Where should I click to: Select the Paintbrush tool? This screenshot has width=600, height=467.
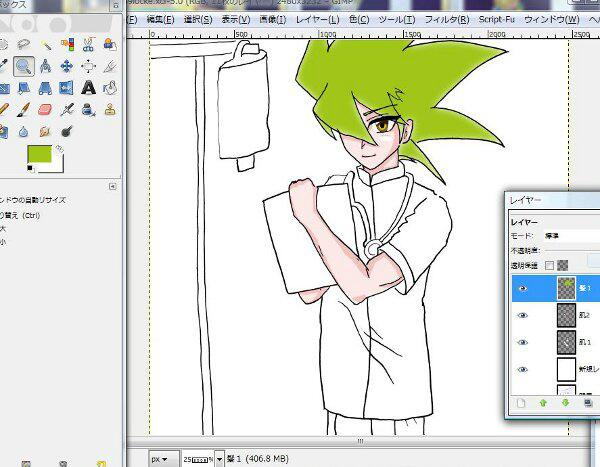(24, 110)
